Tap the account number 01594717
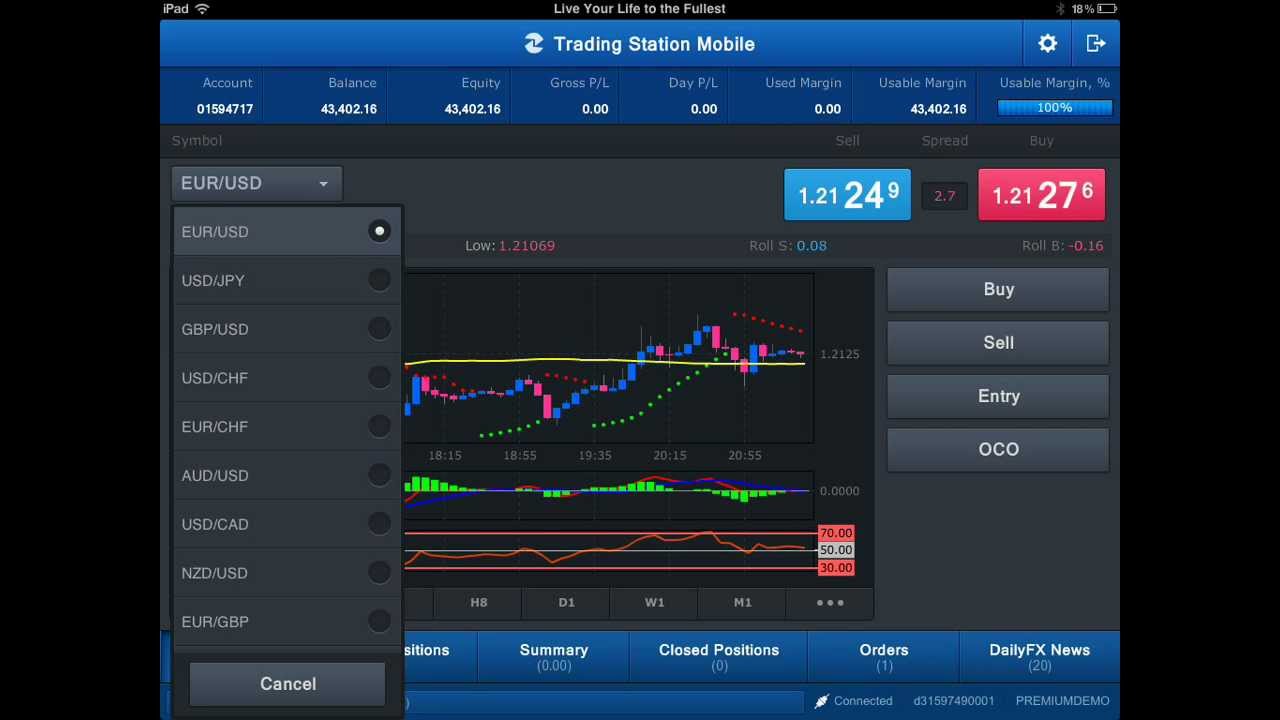This screenshot has height=720, width=1280. click(225, 109)
